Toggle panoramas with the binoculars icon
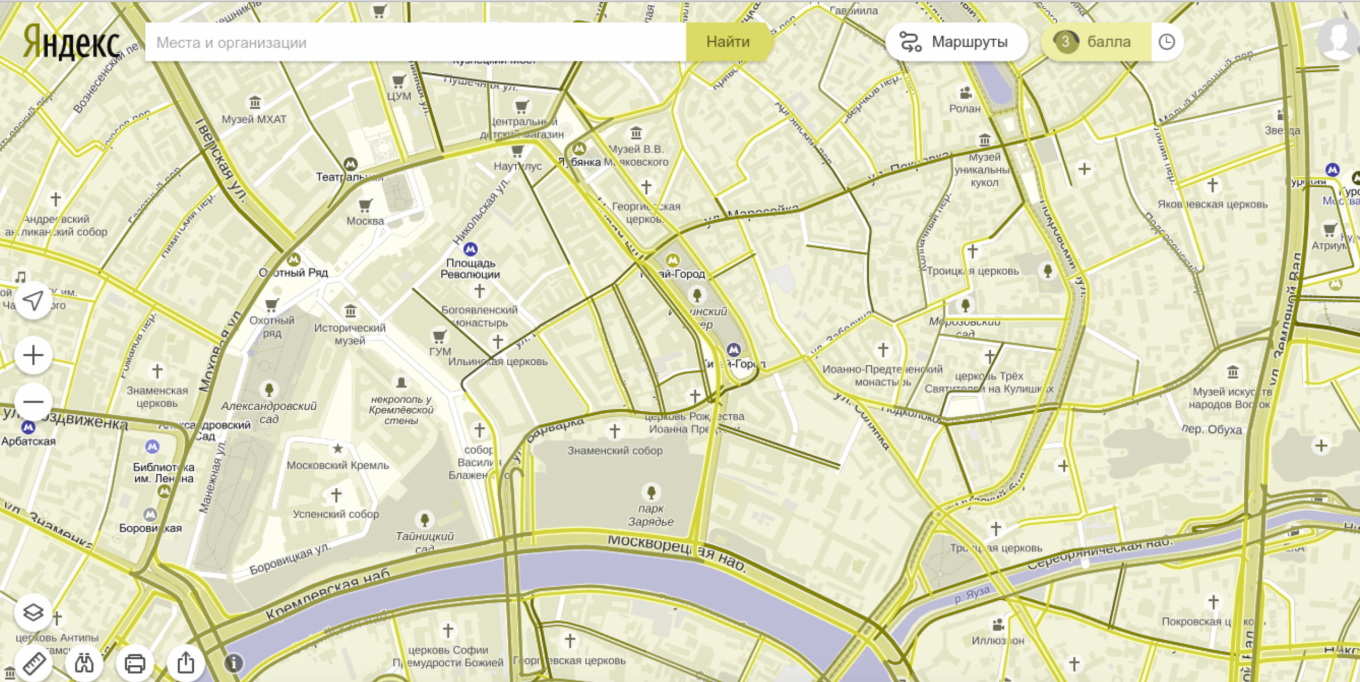This screenshot has width=1360, height=682. [84, 663]
